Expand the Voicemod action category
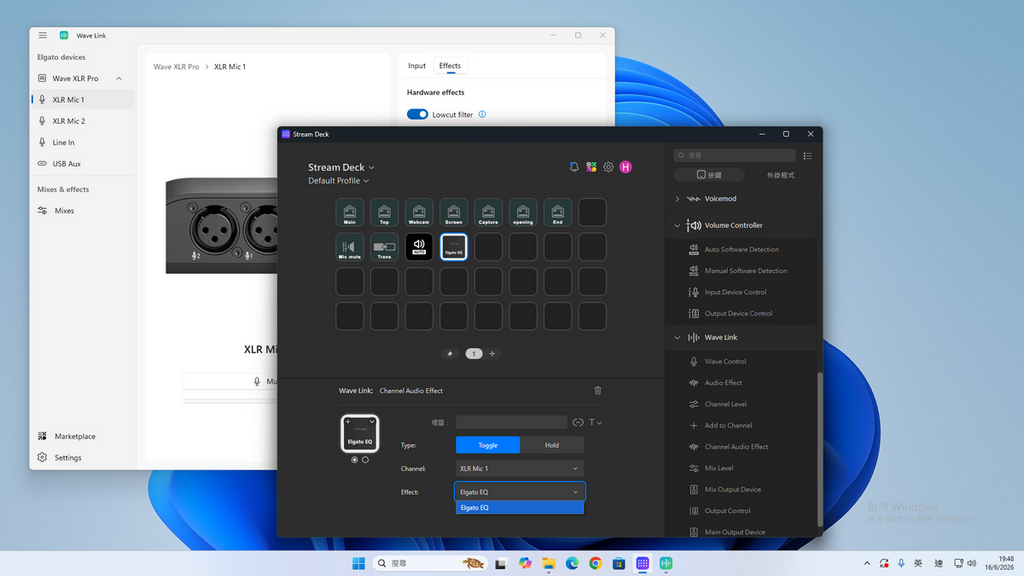Screen dimensions: 1024x576 click(x=677, y=199)
